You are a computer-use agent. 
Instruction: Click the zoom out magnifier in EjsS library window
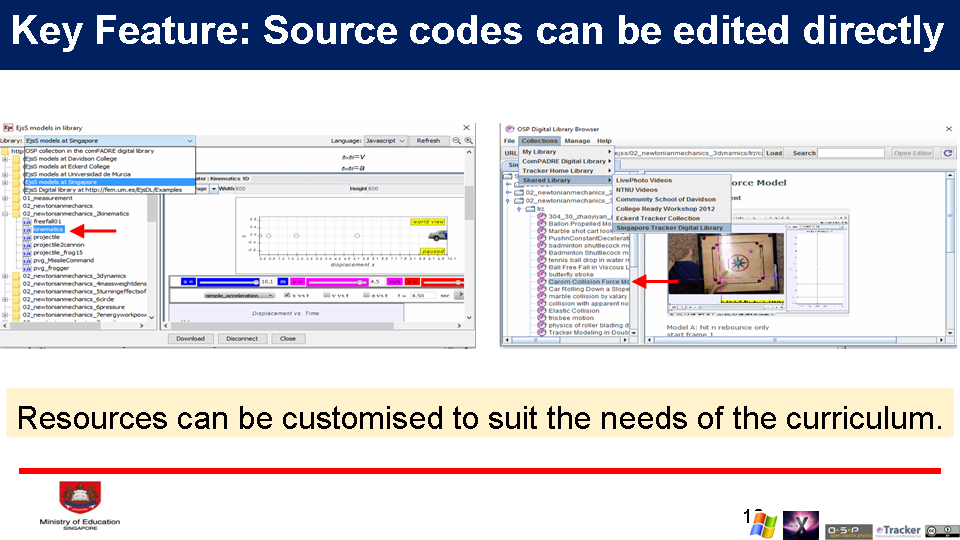[x=457, y=141]
